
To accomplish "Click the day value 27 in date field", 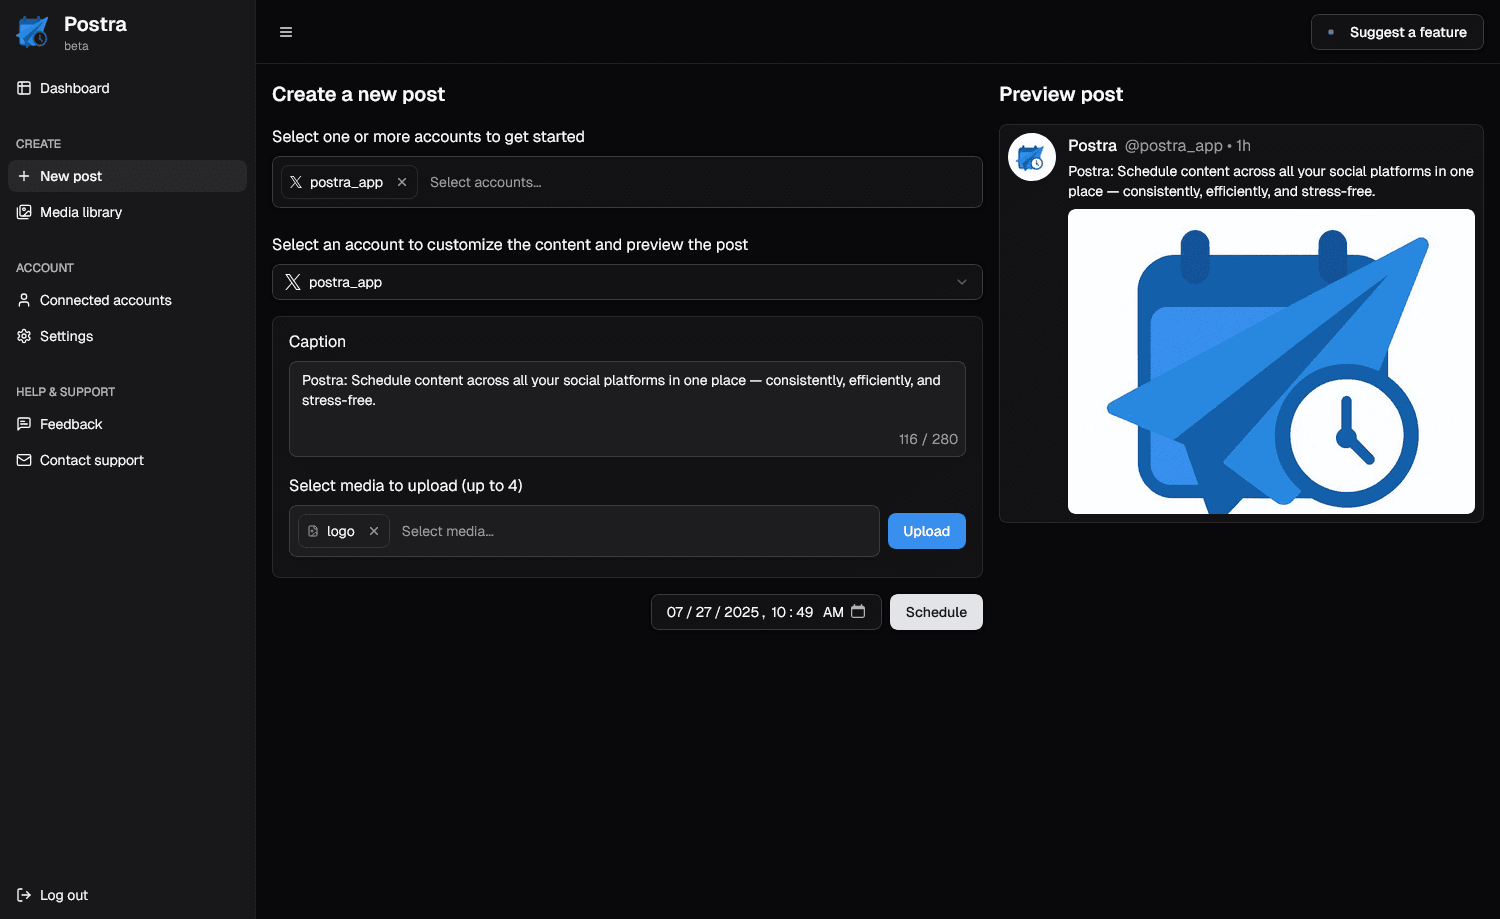I will 704,612.
